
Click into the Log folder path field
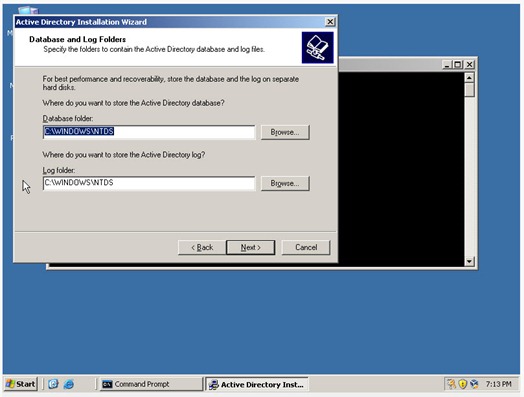149,183
